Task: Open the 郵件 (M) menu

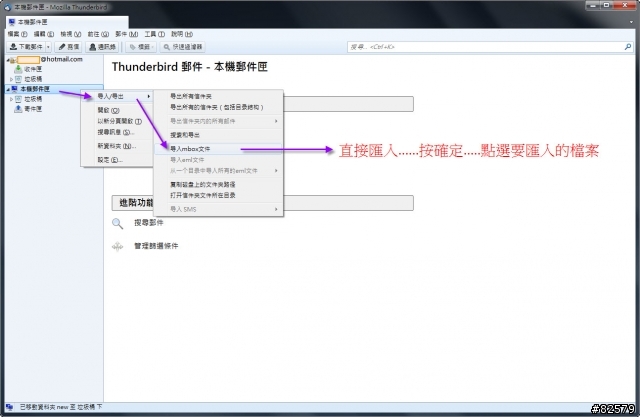Action: pyautogui.click(x=127, y=34)
